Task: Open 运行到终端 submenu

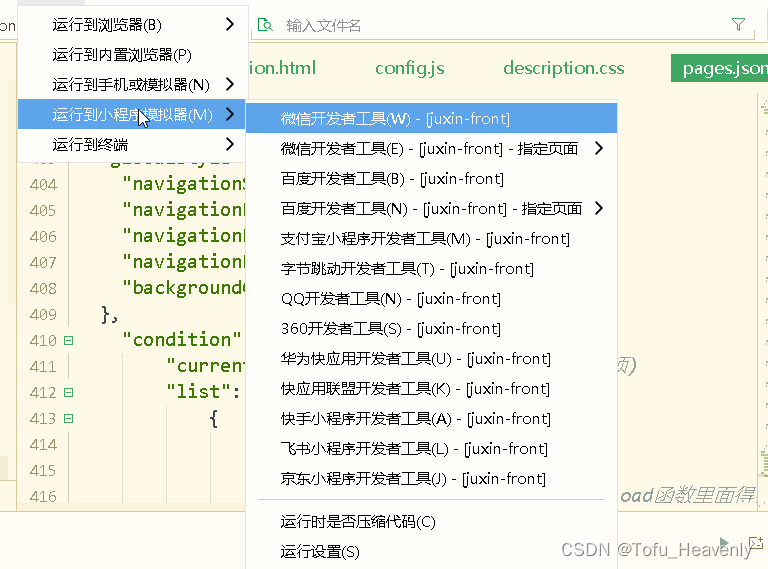Action: coord(131,144)
